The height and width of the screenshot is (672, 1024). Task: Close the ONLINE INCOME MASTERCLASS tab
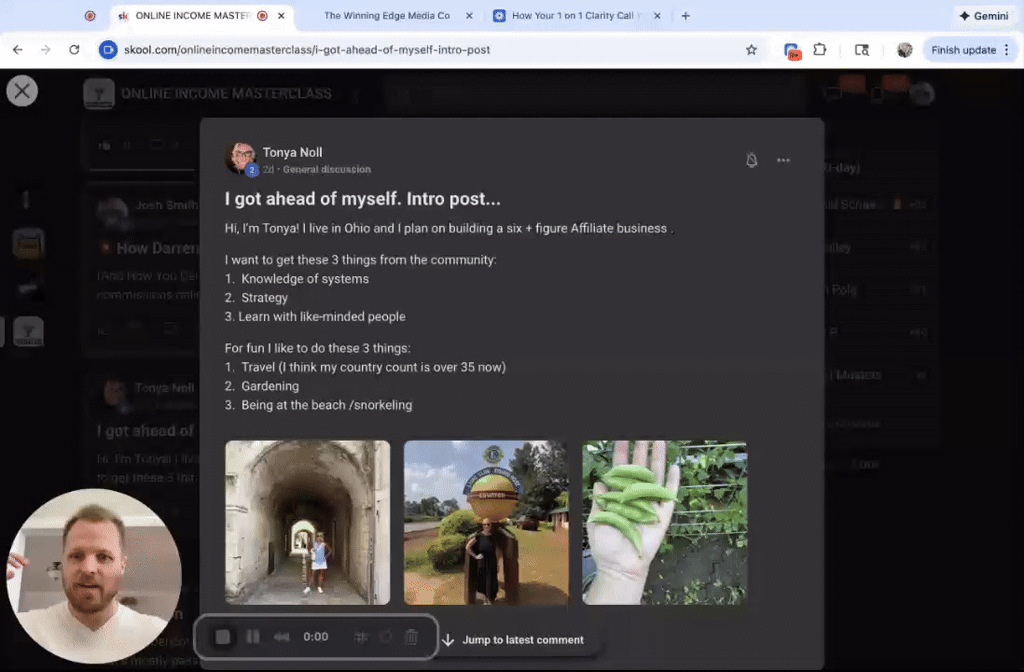point(281,16)
